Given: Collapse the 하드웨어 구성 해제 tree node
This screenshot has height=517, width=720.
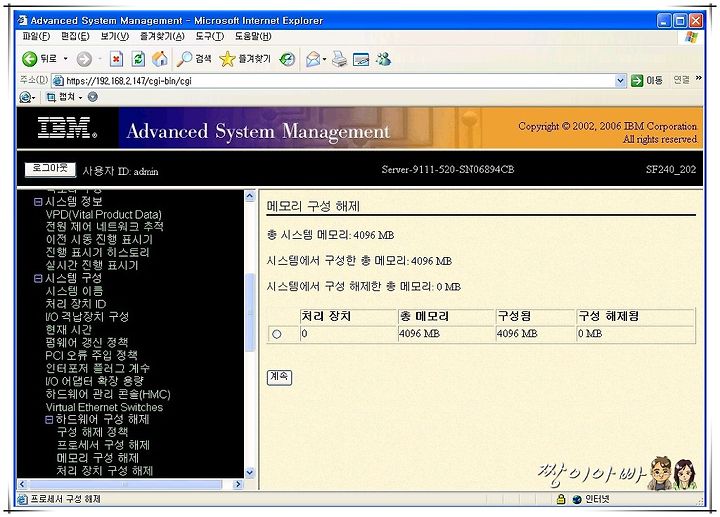Looking at the screenshot, I should 50,420.
